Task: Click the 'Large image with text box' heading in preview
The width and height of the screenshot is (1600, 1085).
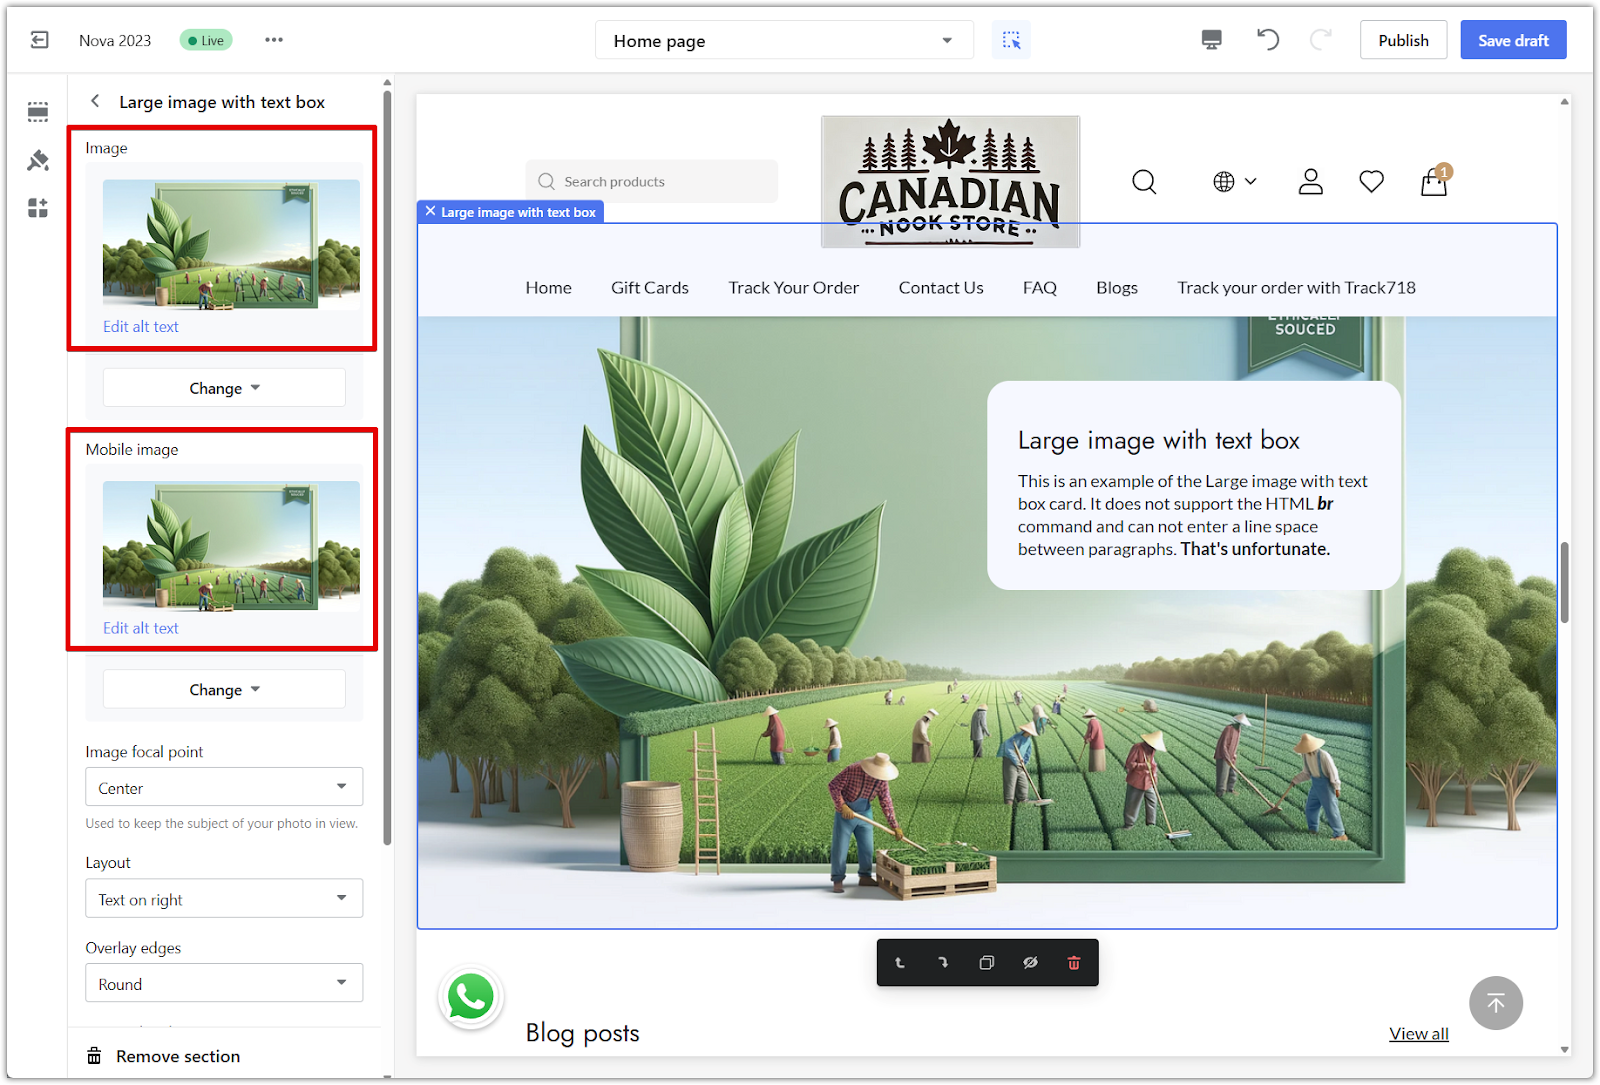Action: 1158,441
